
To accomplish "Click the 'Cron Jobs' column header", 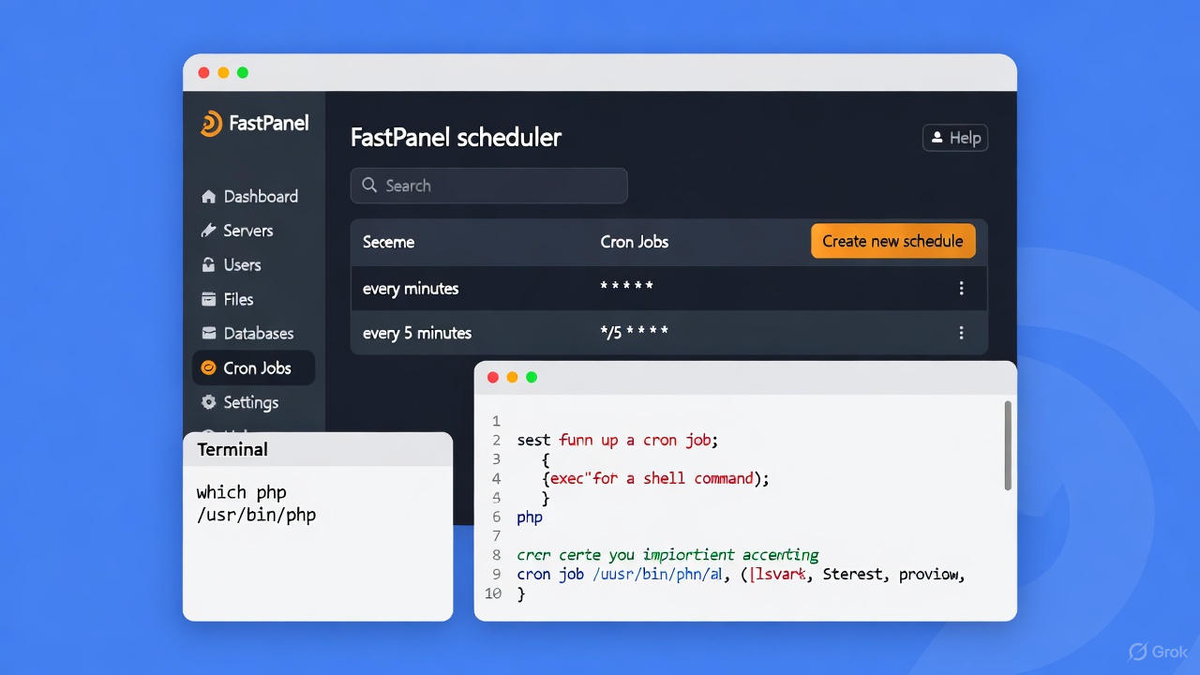I will click(634, 242).
